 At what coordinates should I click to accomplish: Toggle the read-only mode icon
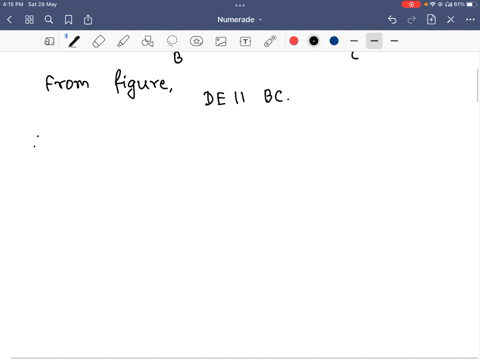click(x=49, y=41)
